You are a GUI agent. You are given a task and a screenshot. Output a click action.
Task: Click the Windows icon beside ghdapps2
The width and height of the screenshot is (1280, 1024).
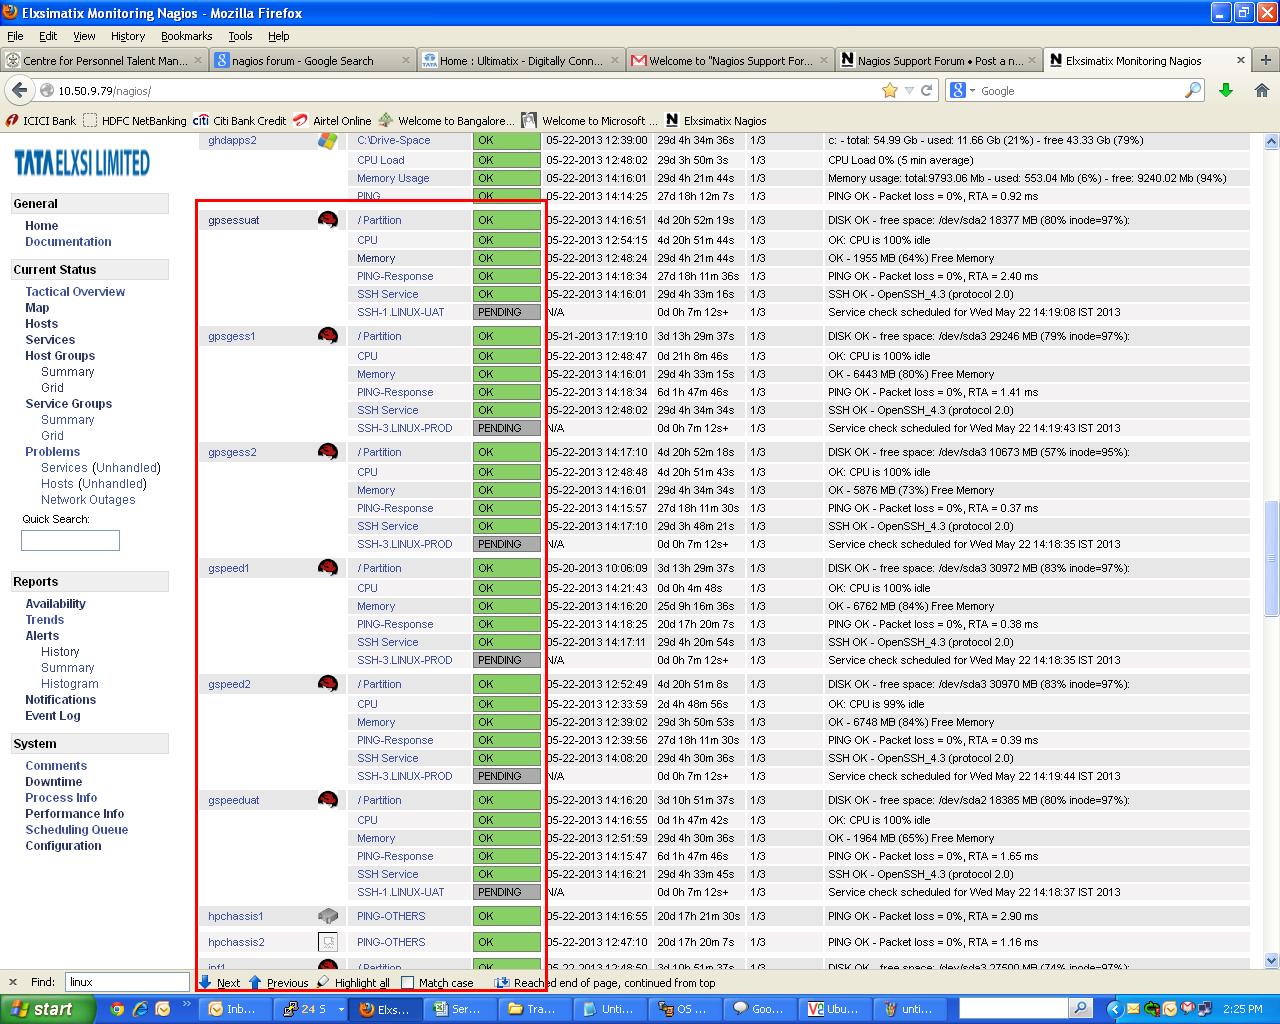click(327, 141)
